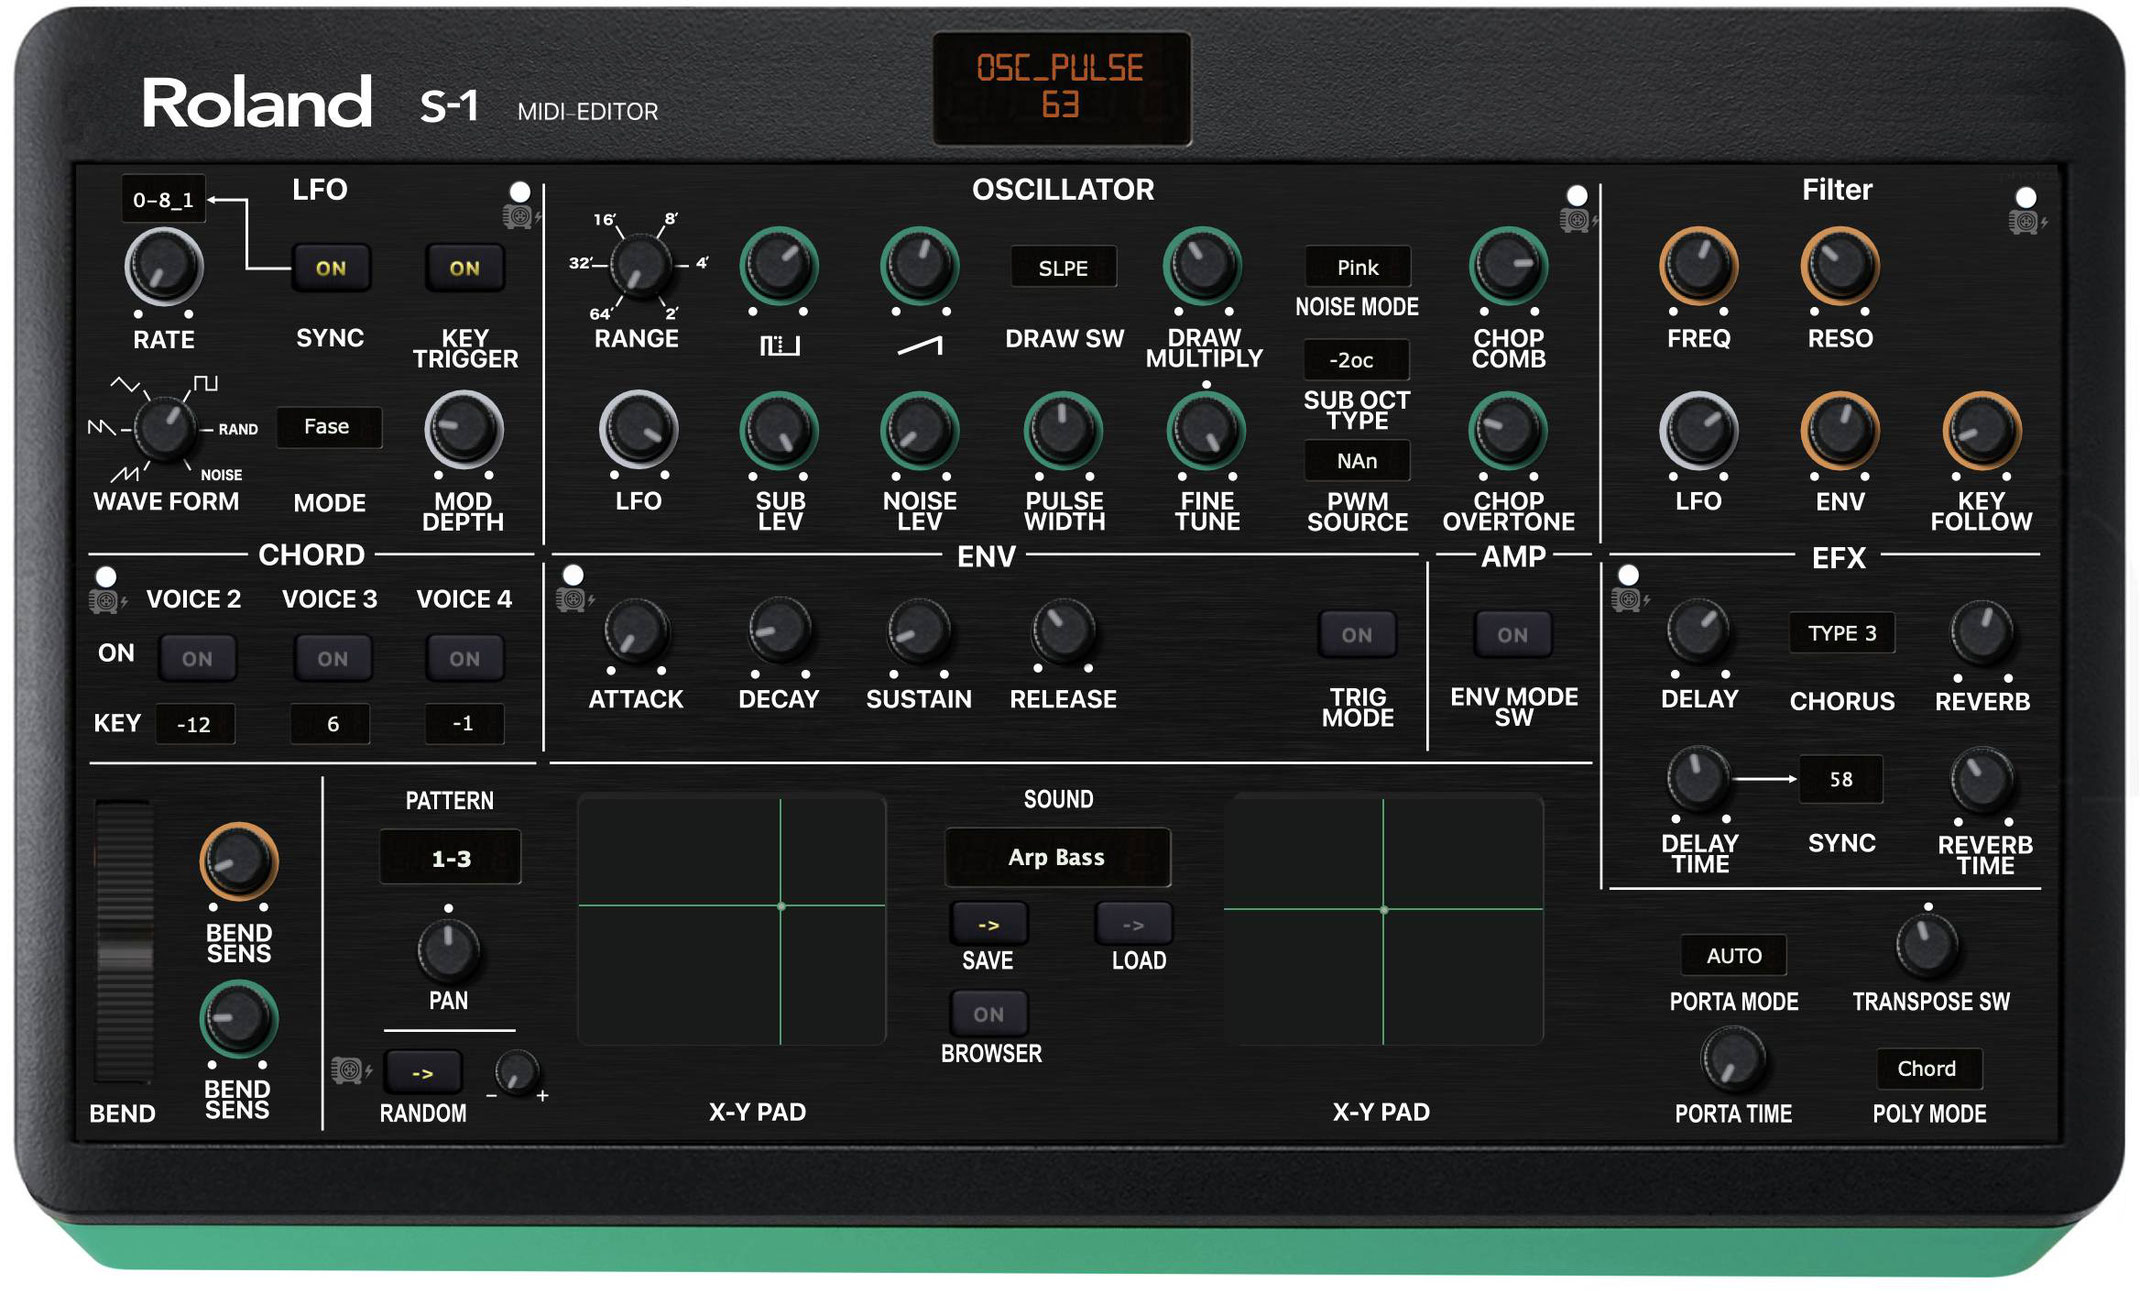Click the sawtooth wave symbol under oscillator knob
2140x1294 pixels.
(x=920, y=346)
